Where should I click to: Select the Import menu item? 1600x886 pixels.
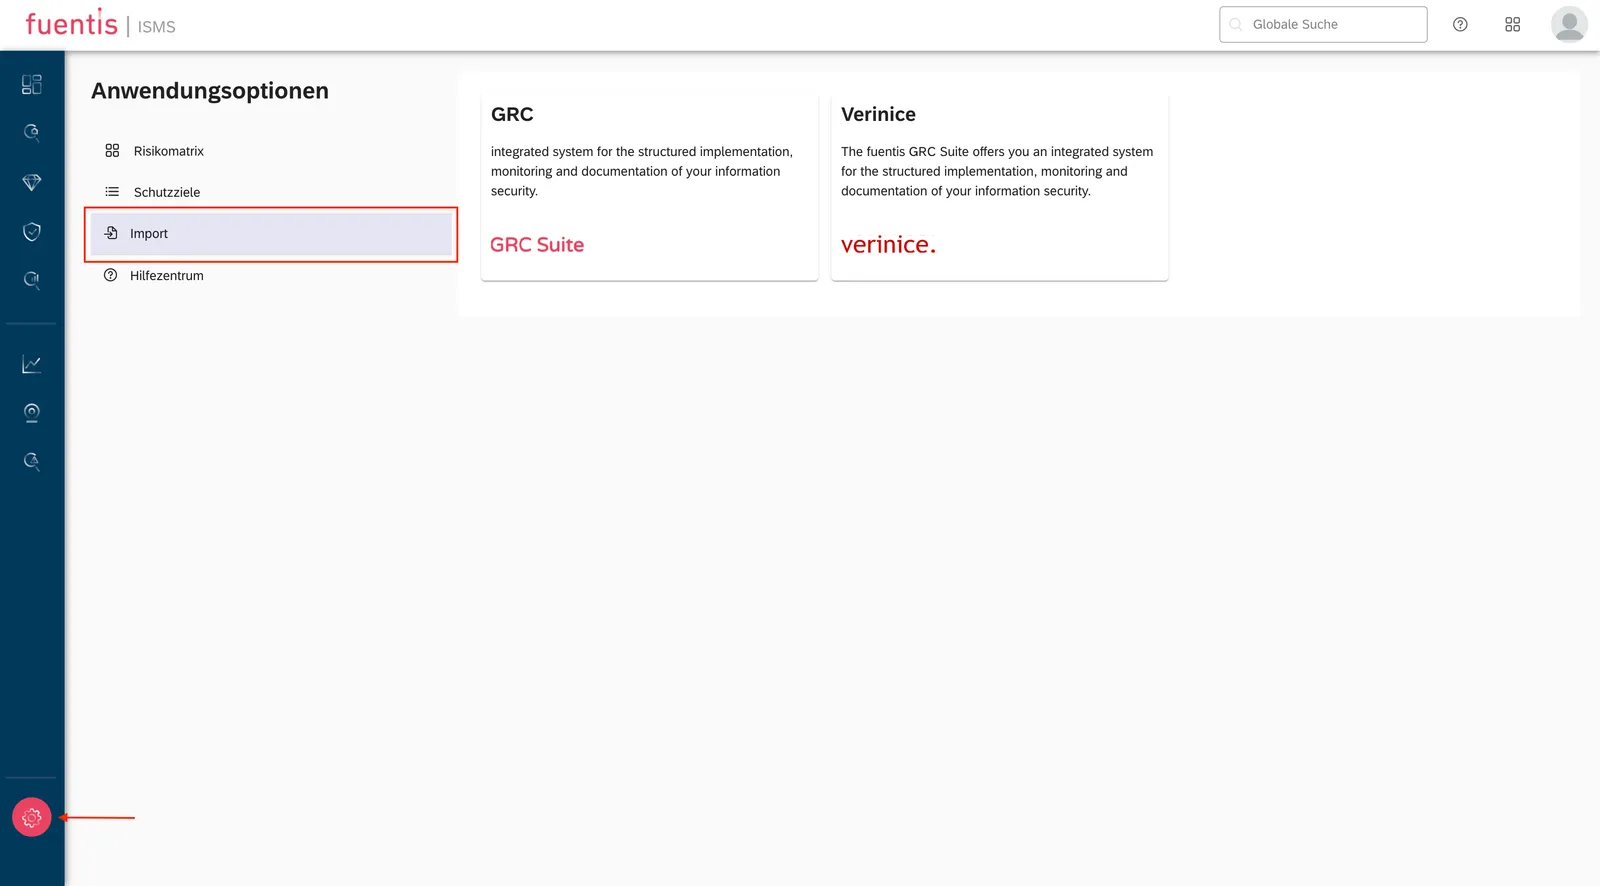pyautogui.click(x=271, y=234)
